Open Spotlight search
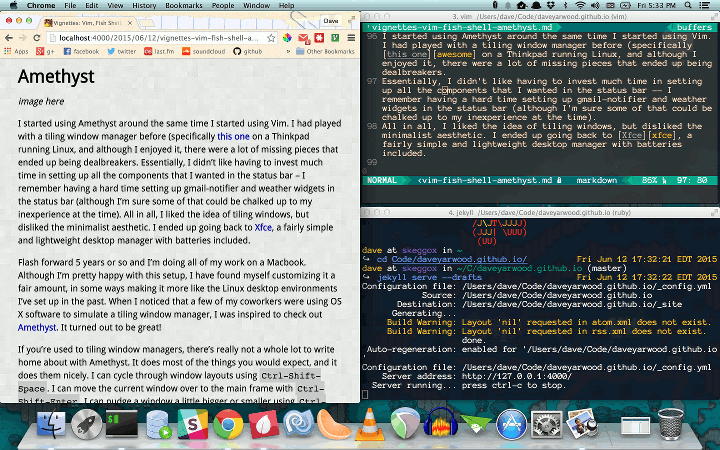This screenshot has width=720, height=450. pyautogui.click(x=688, y=6)
